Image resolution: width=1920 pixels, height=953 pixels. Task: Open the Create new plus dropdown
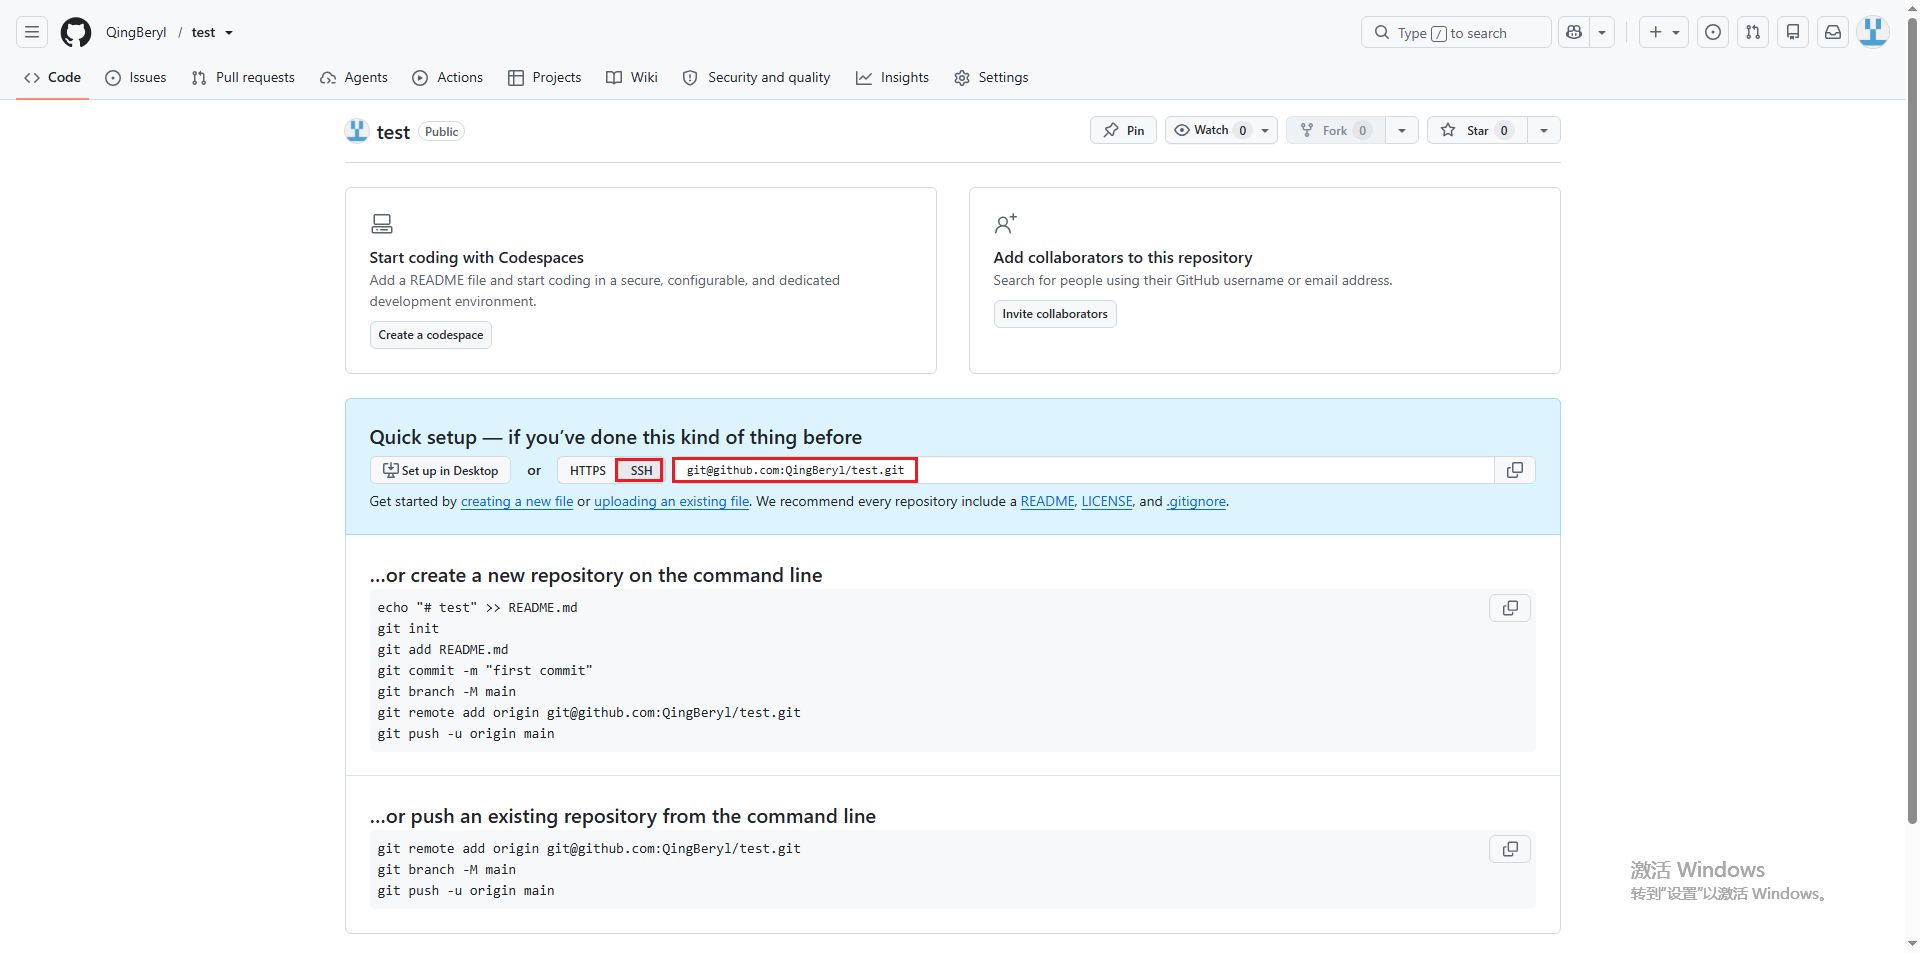point(1664,33)
